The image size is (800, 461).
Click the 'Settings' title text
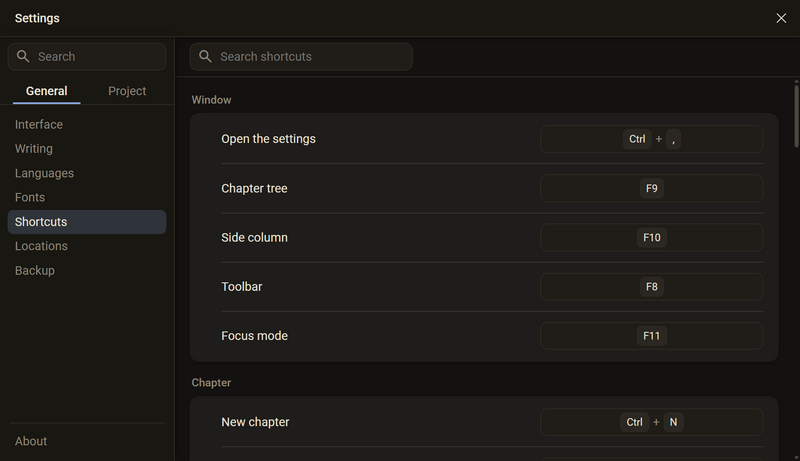37,18
